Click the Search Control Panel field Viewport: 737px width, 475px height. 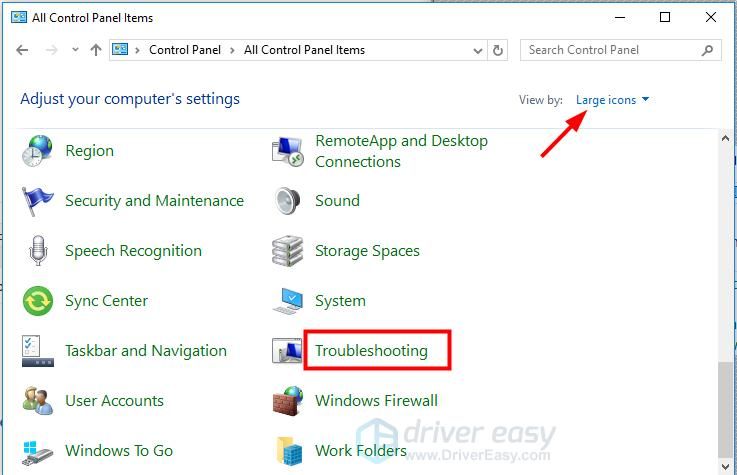point(610,50)
